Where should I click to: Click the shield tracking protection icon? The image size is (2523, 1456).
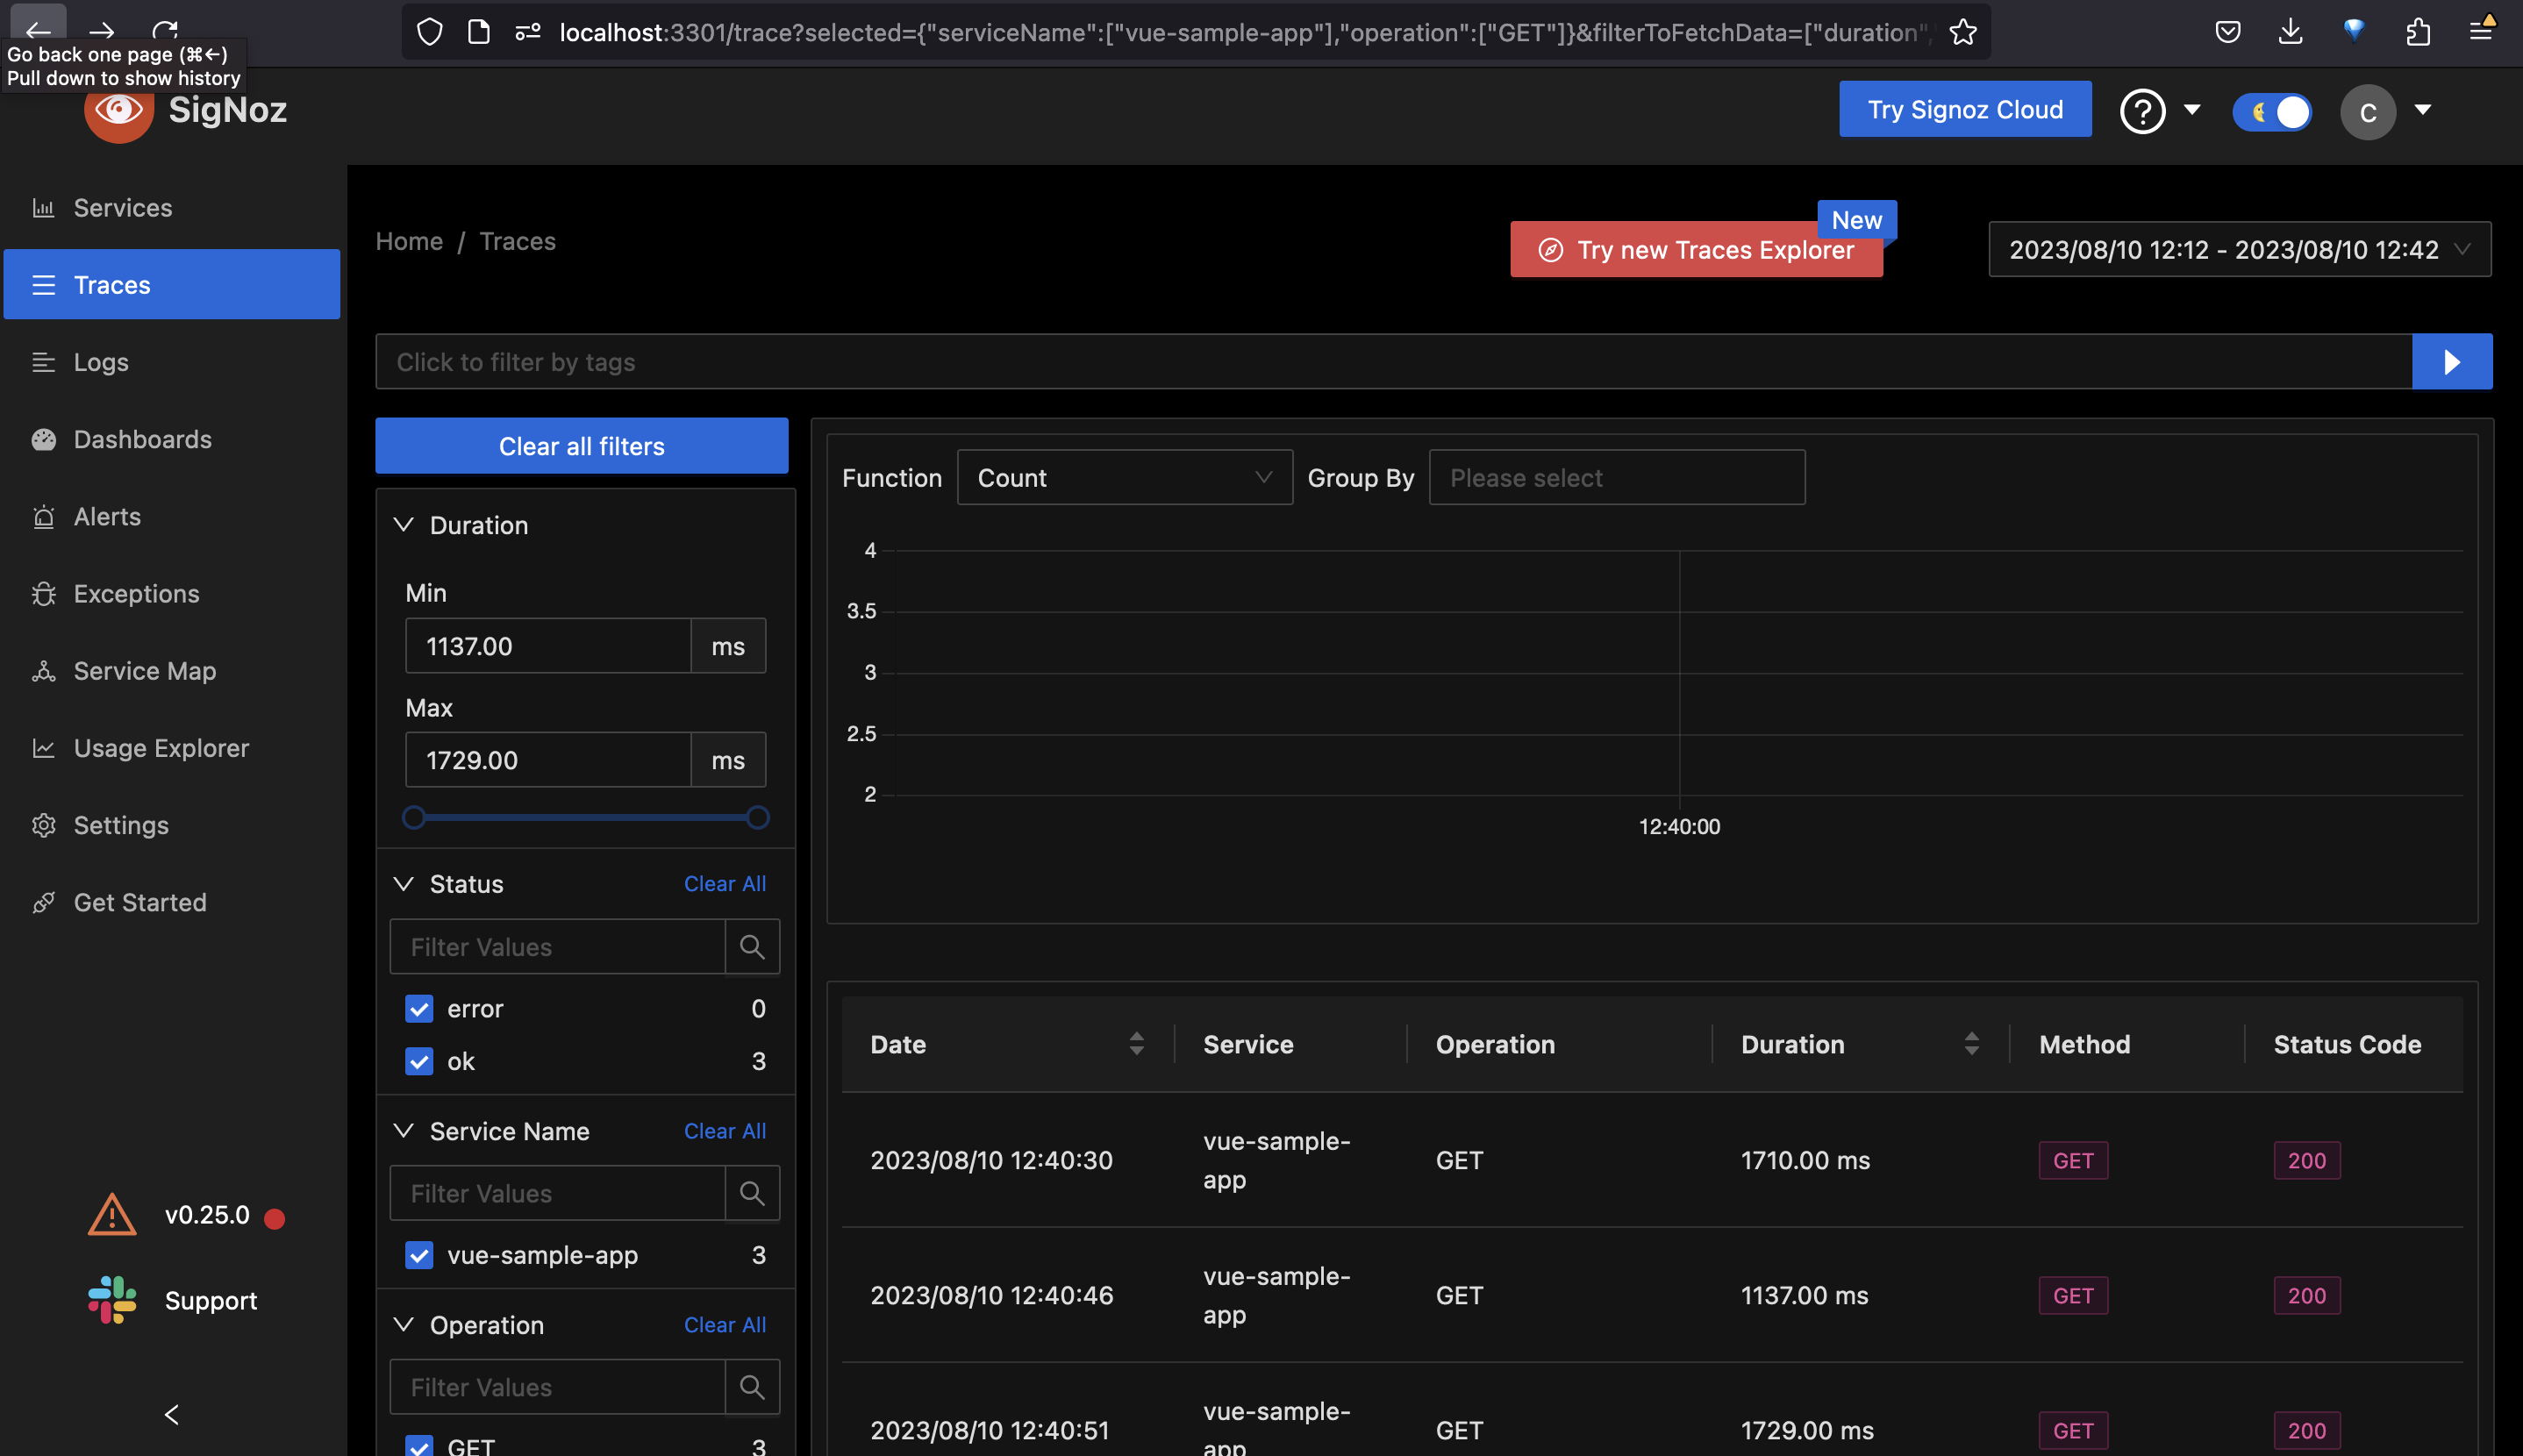(429, 32)
